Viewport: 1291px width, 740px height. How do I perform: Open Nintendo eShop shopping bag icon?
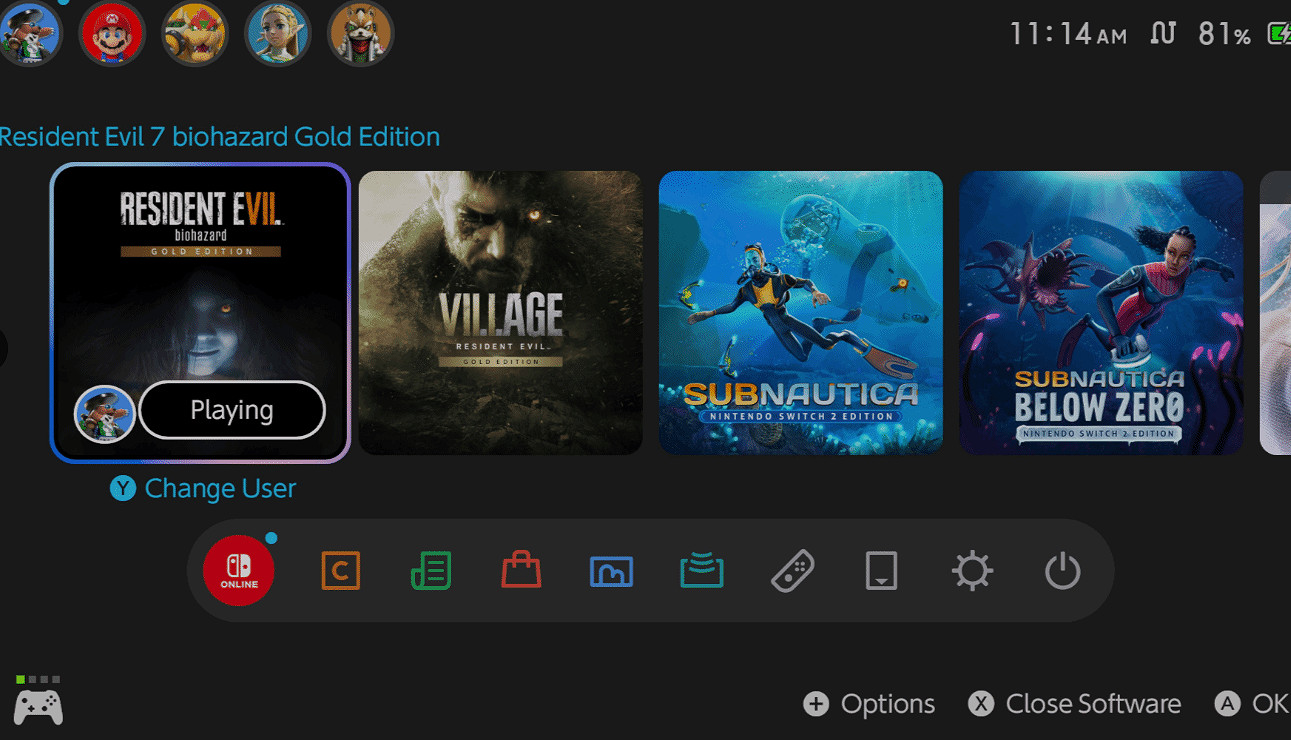521,571
